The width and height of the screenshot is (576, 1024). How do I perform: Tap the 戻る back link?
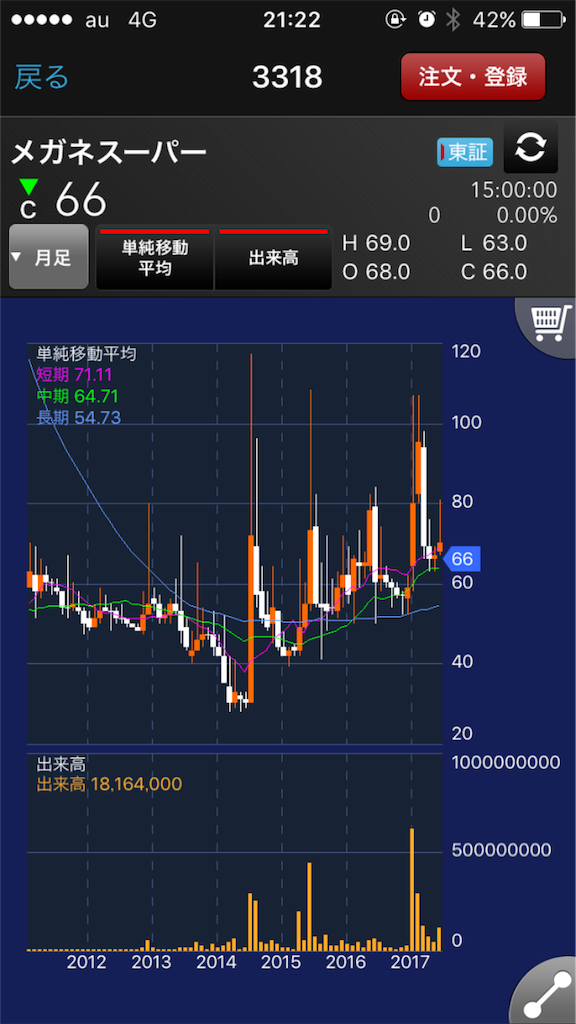42,77
